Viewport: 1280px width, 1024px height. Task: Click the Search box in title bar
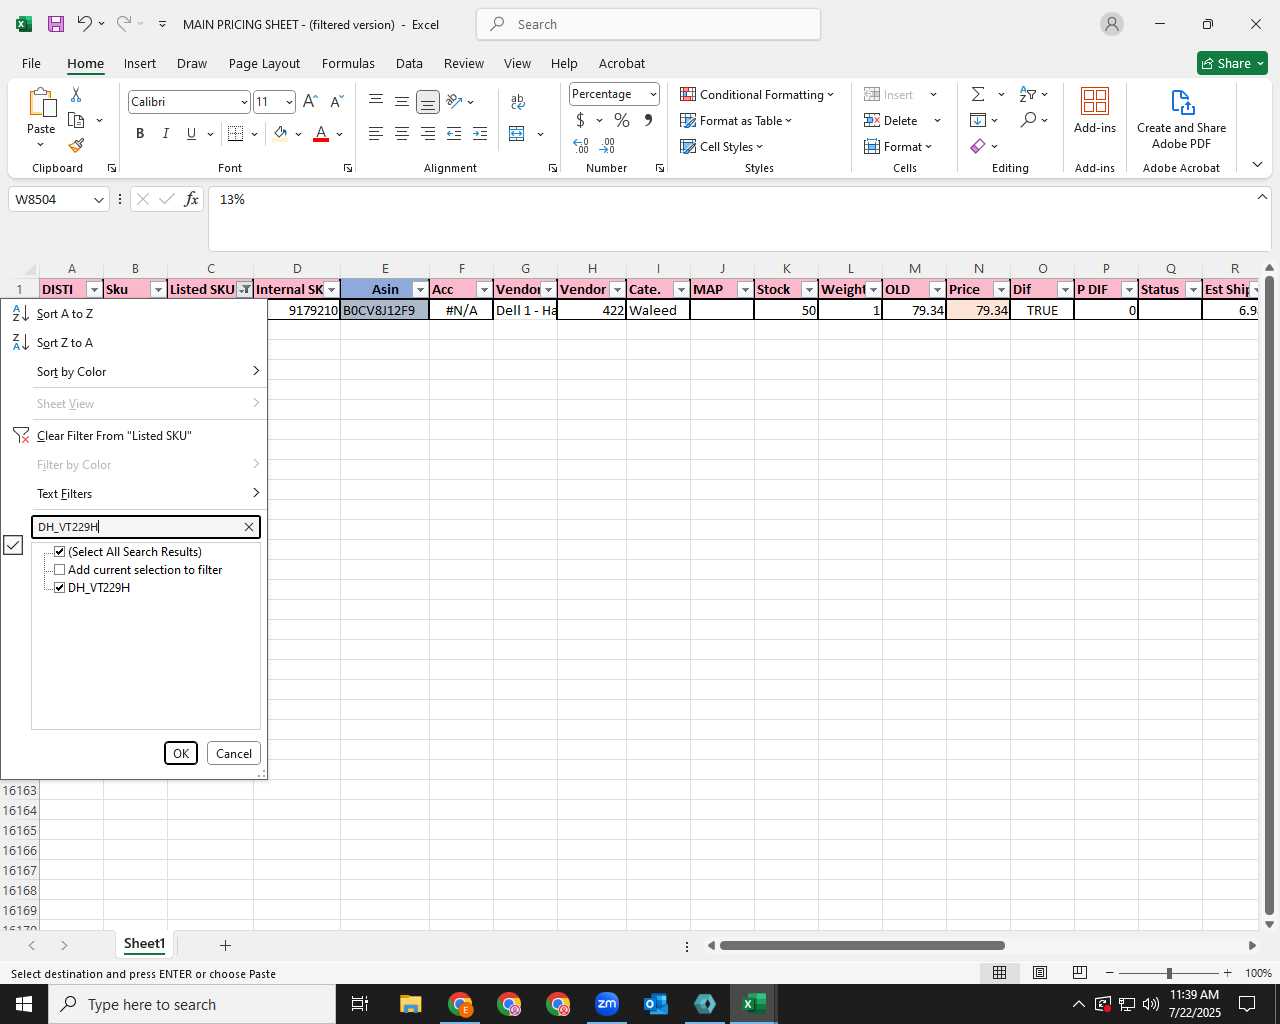point(648,24)
